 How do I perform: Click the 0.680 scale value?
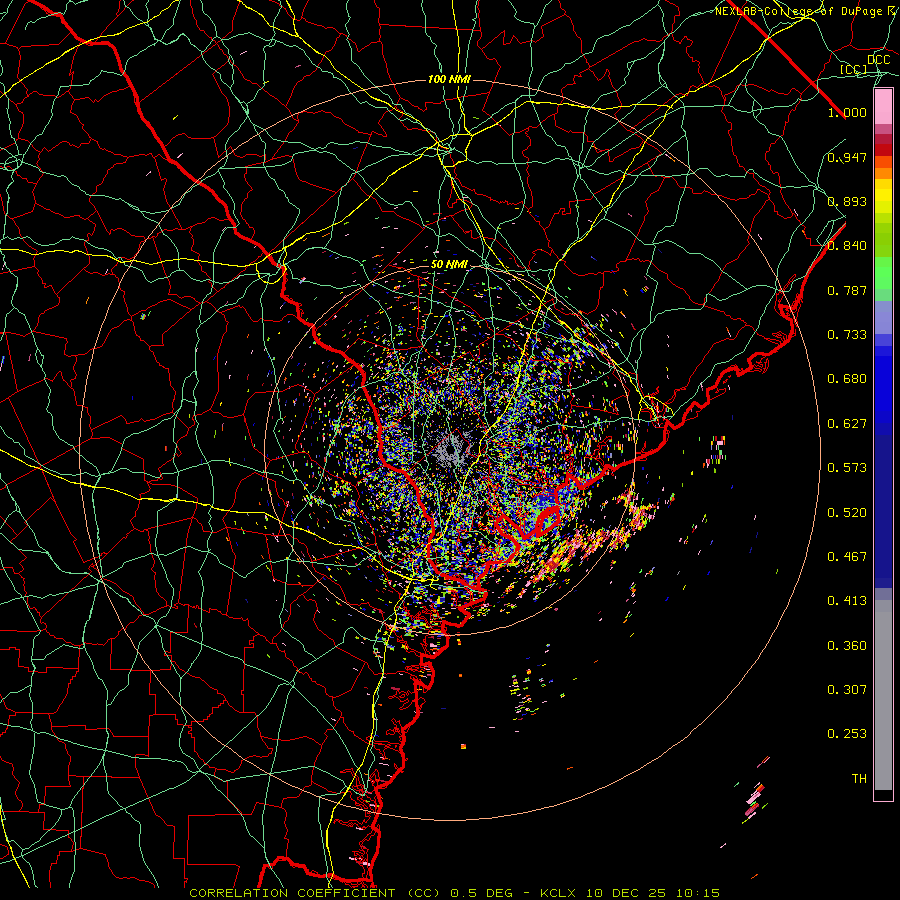[847, 379]
